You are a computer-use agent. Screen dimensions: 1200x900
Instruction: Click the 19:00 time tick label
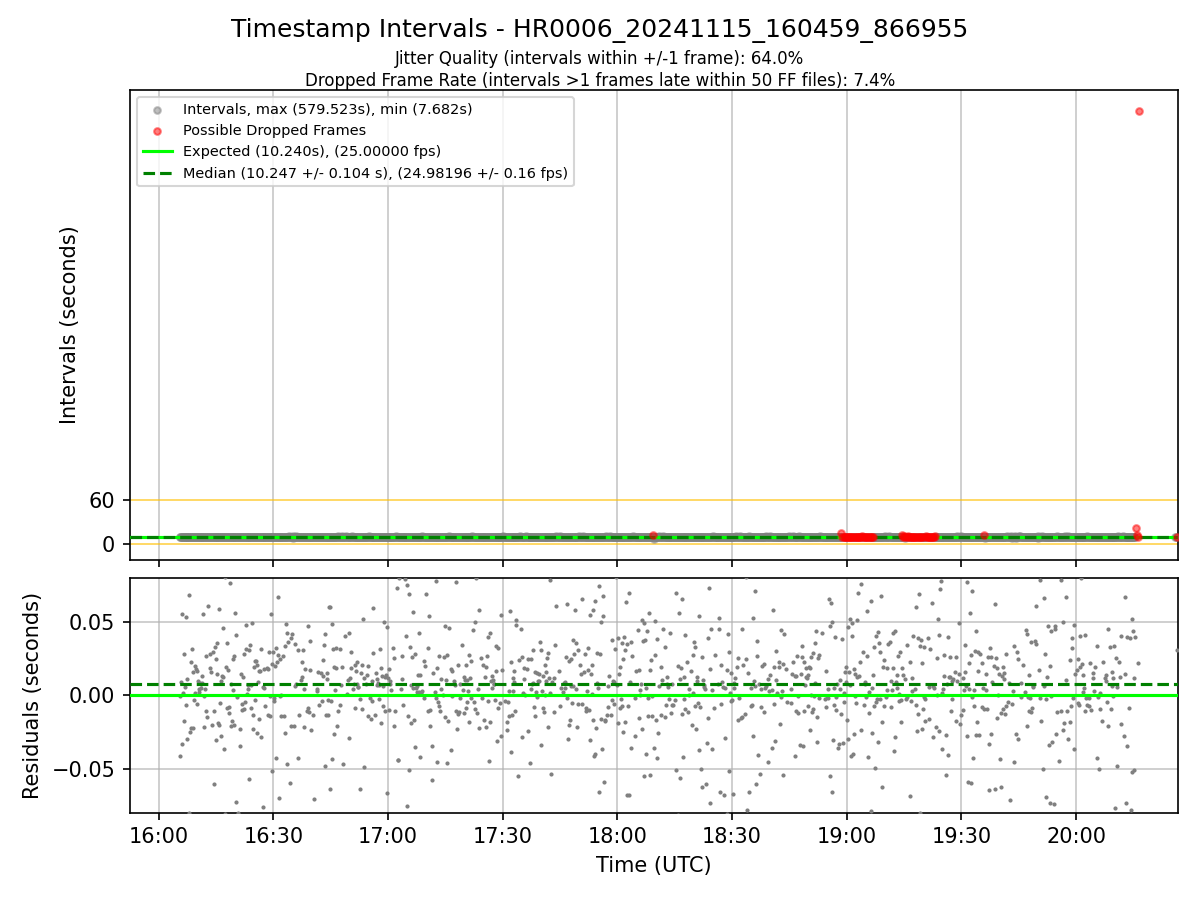847,834
